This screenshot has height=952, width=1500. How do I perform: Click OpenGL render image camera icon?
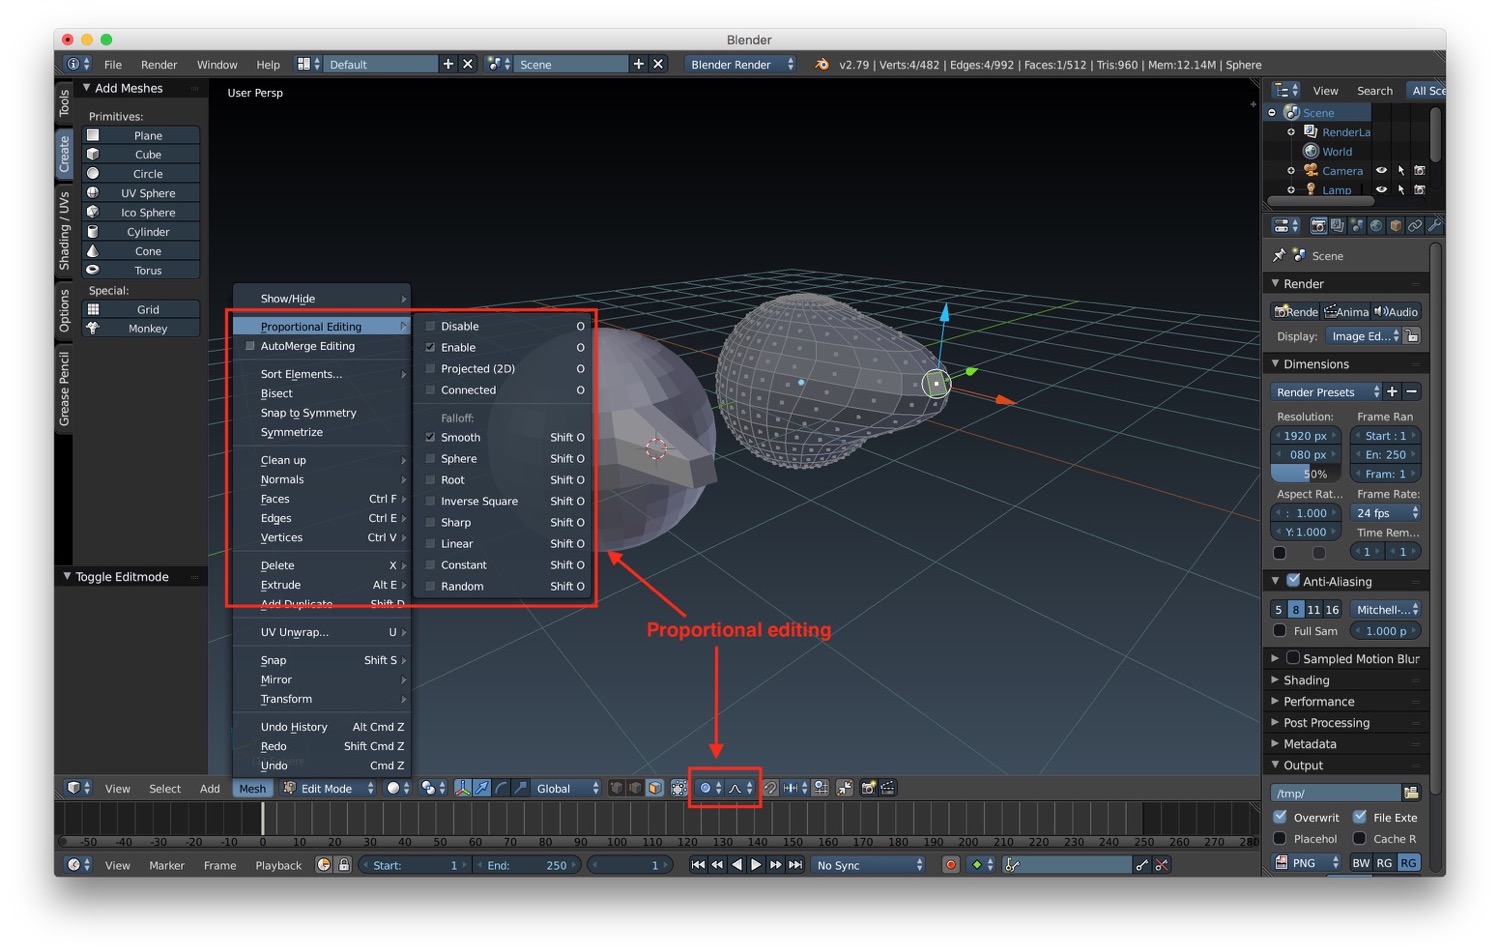click(868, 788)
